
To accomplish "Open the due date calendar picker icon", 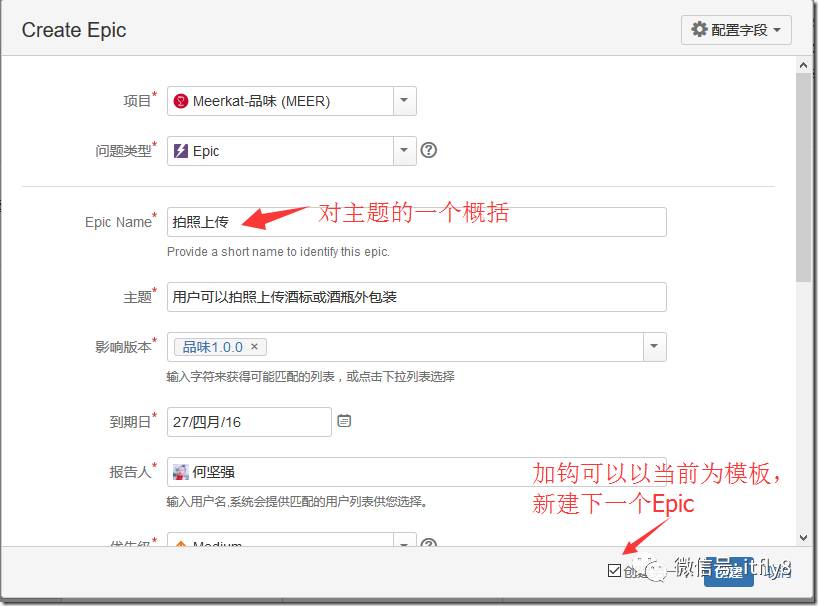I will 344,421.
